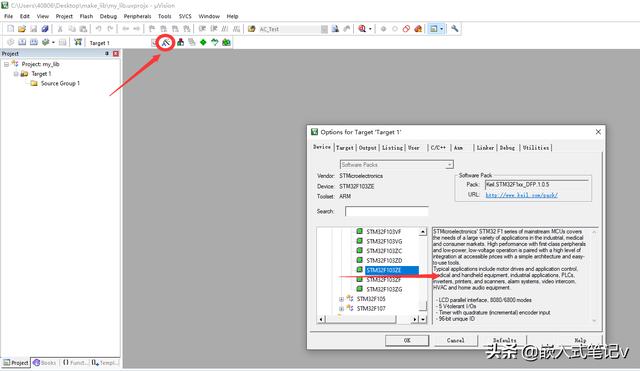
Task: Expand the debug session dropdown arrow
Action: (x=370, y=29)
